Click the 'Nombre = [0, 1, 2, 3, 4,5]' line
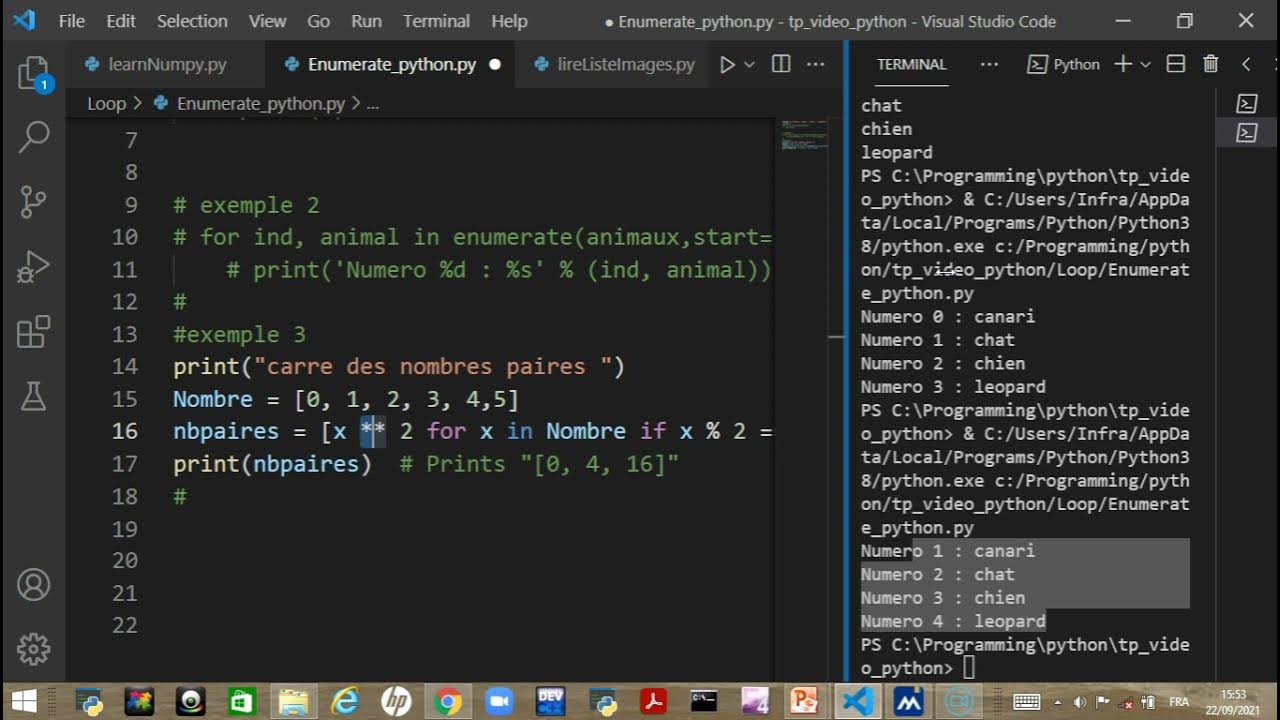The width and height of the screenshot is (1280, 720). [346, 399]
